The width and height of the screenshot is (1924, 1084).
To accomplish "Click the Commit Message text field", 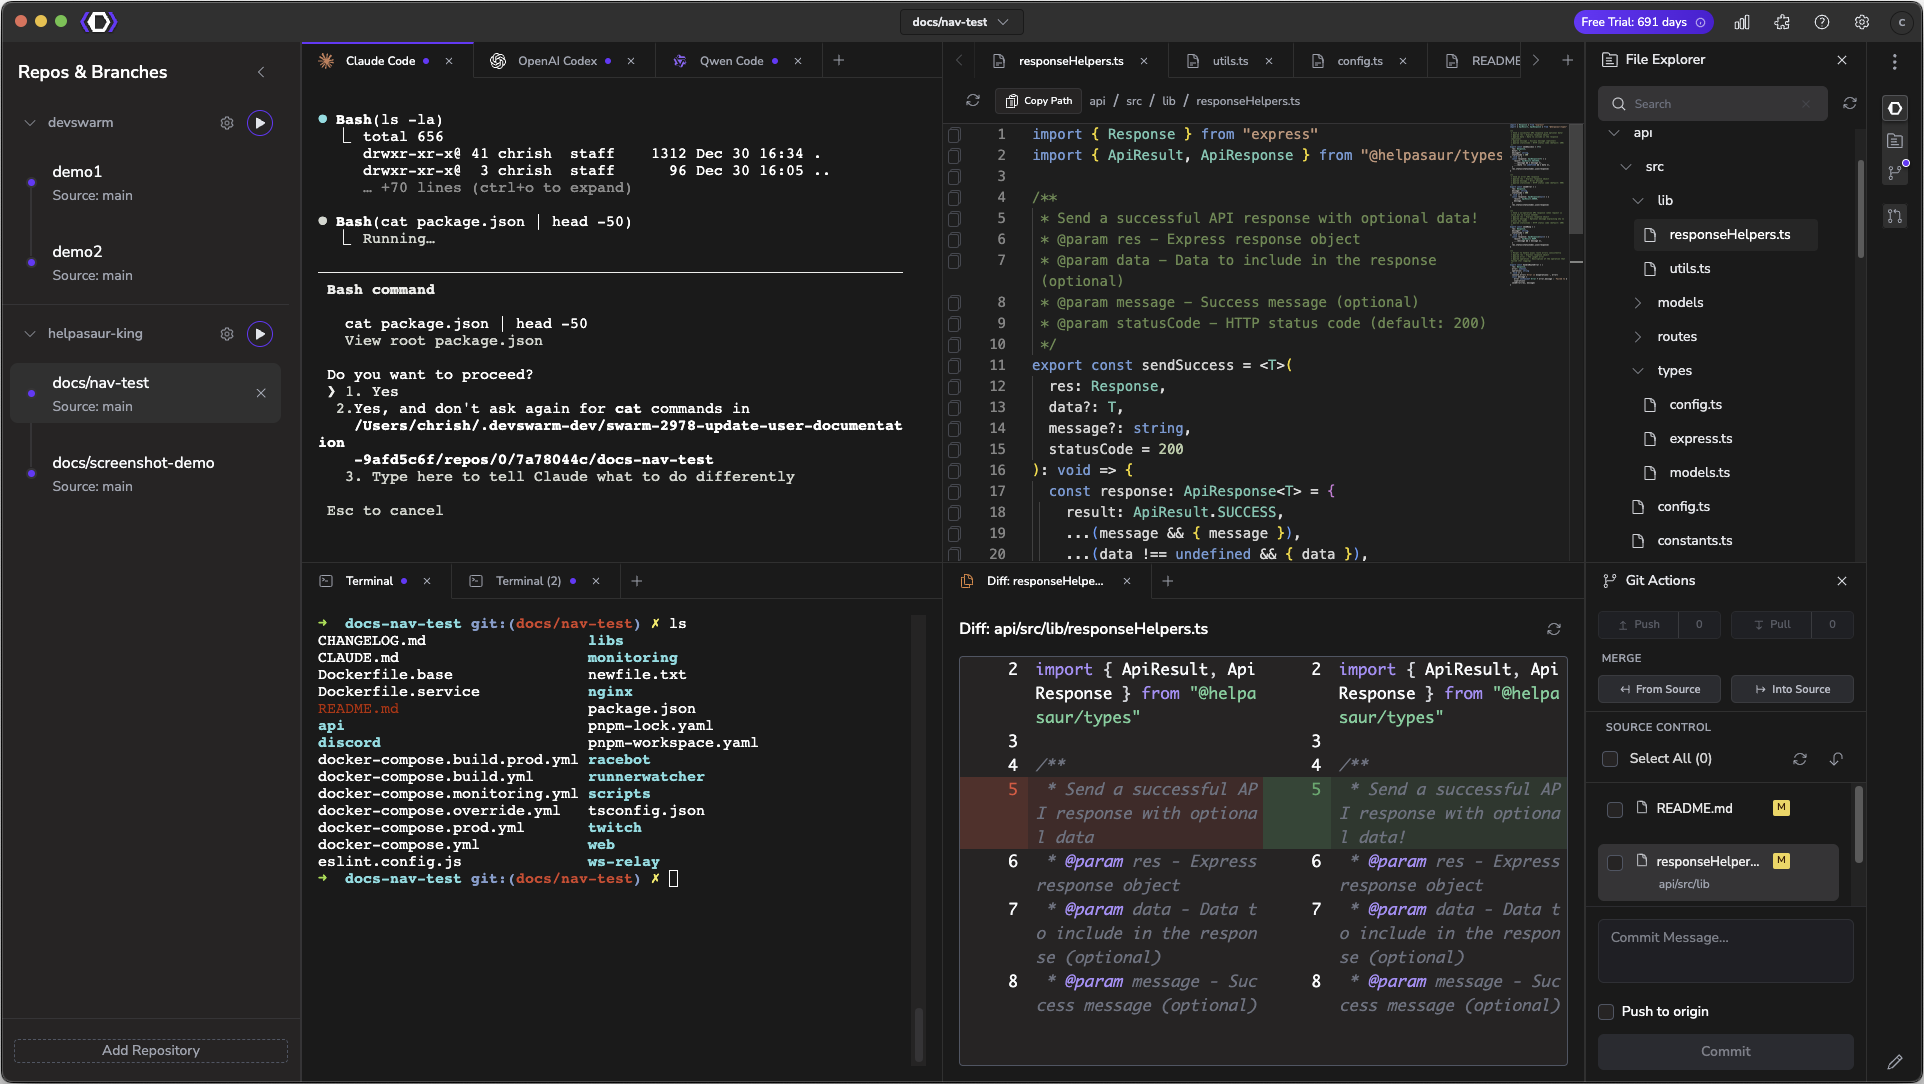I will pyautogui.click(x=1725, y=950).
